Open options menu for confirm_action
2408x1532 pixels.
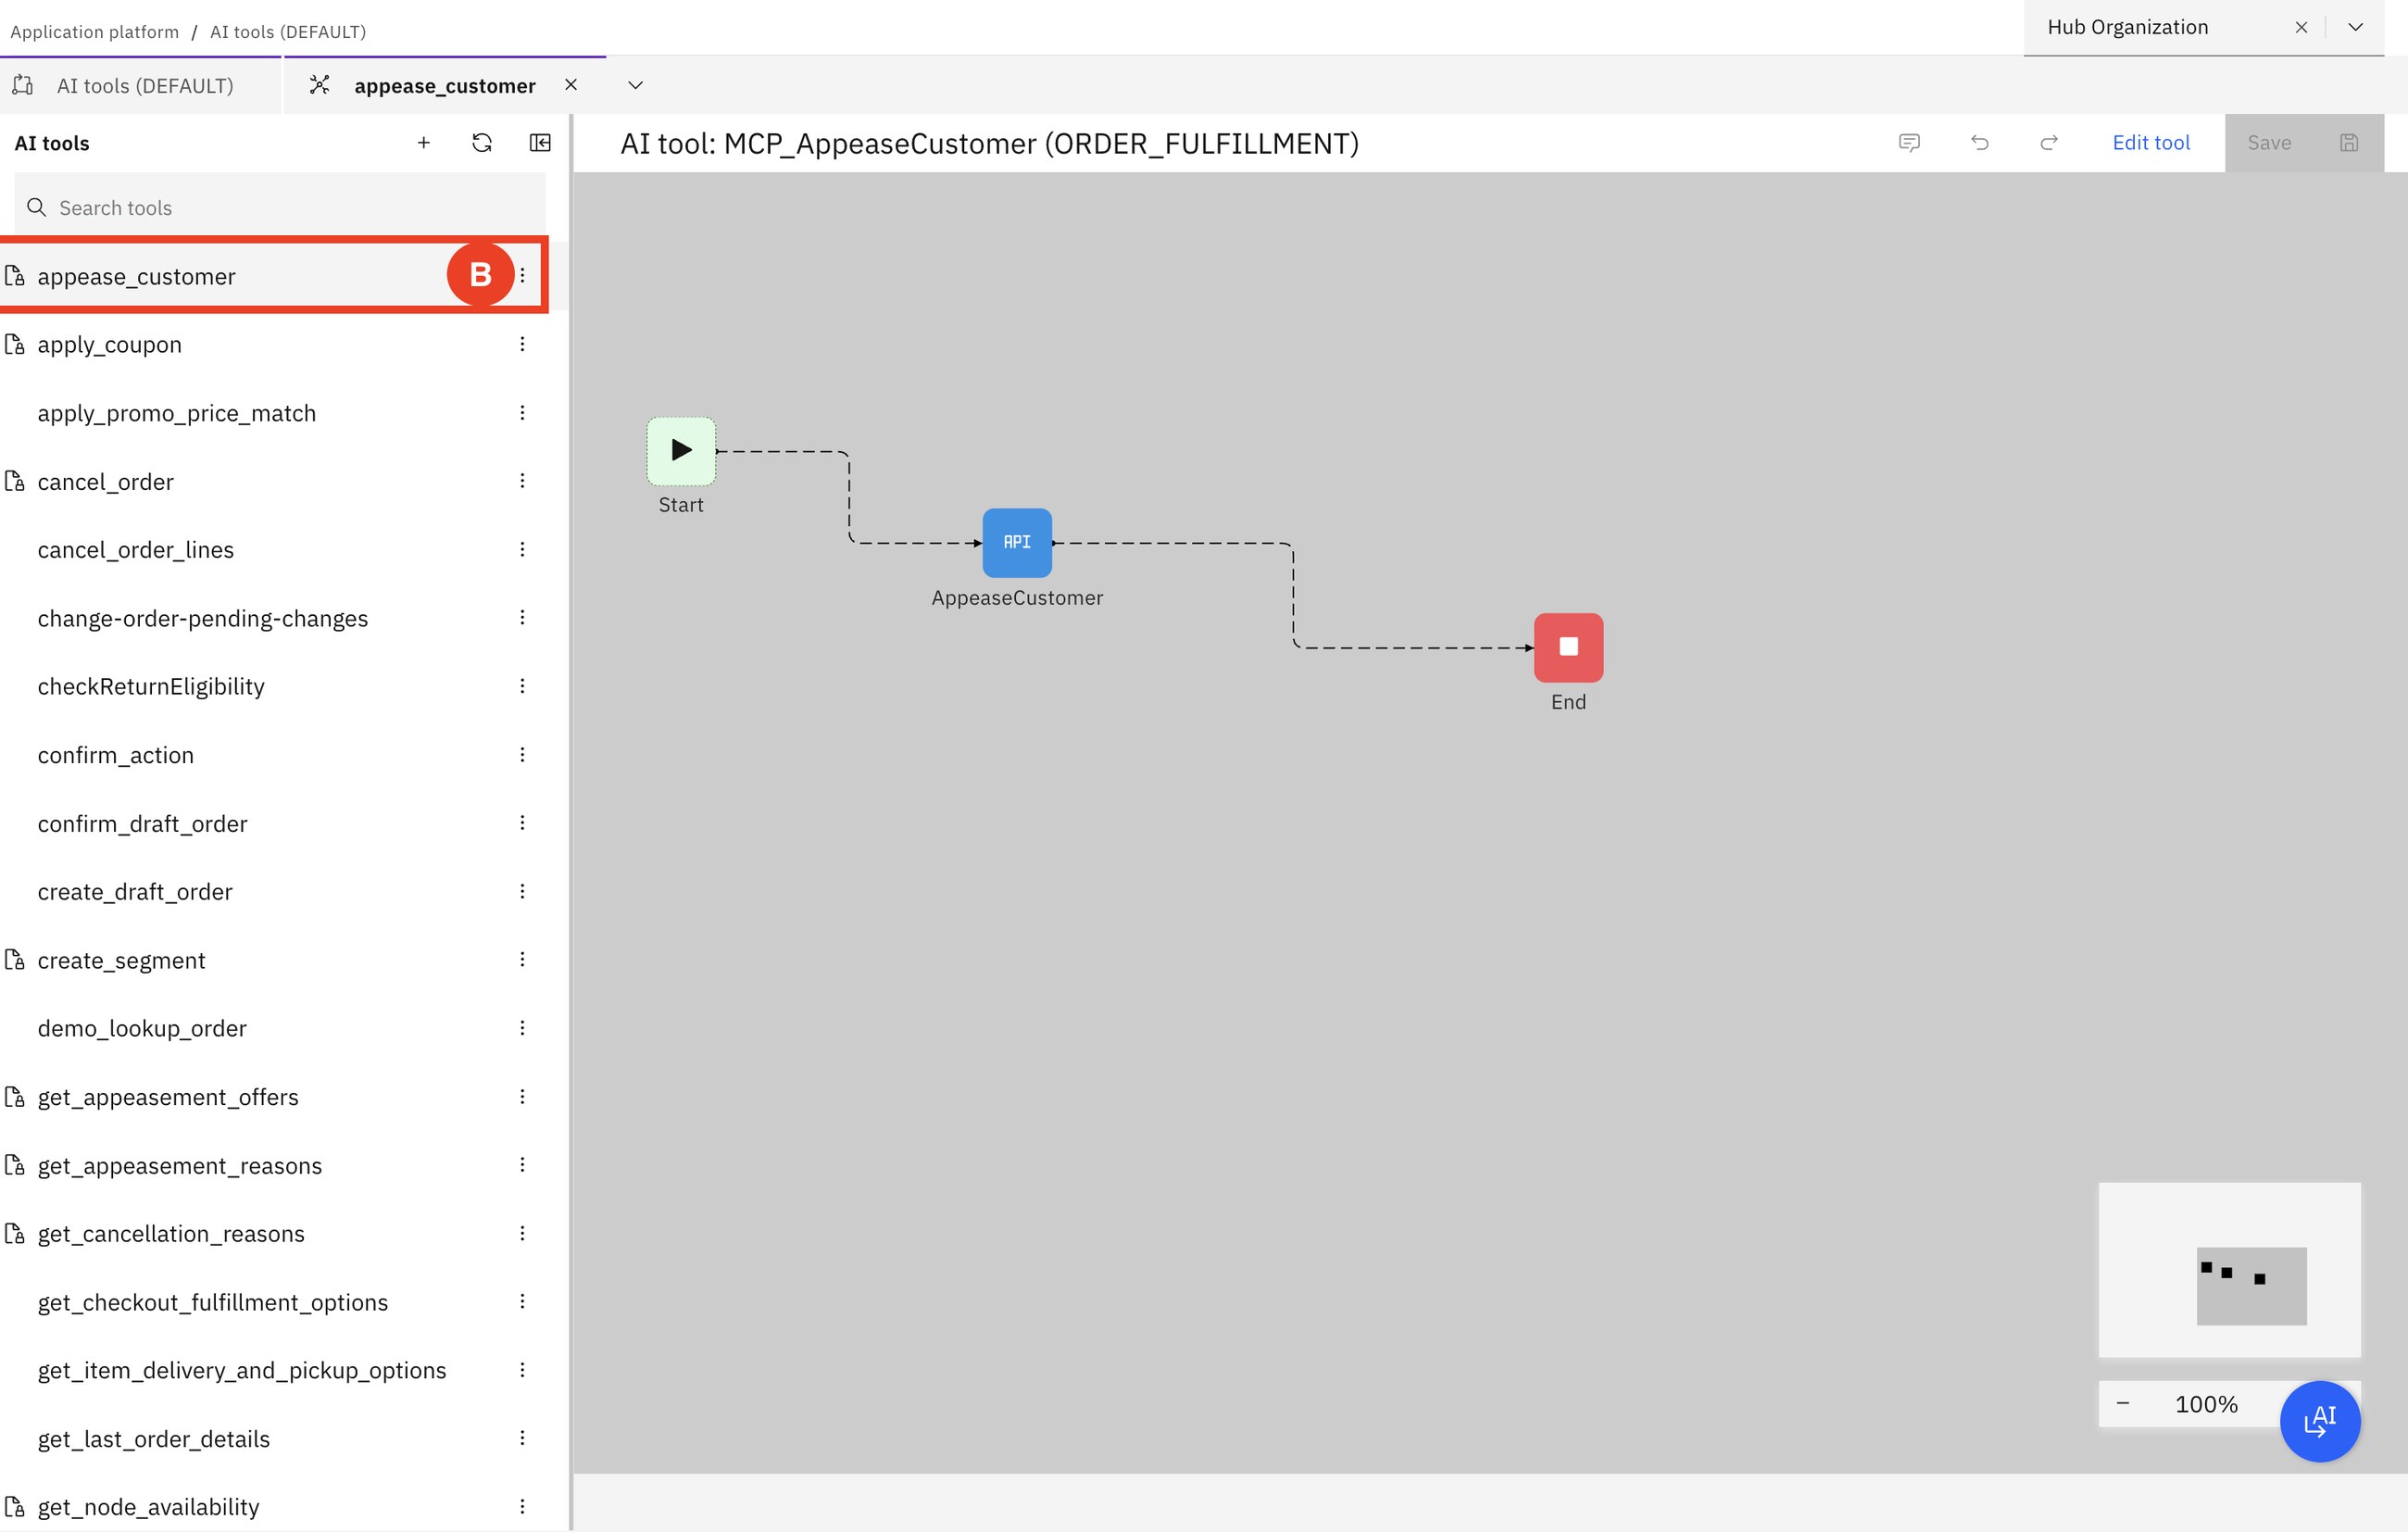[x=522, y=755]
